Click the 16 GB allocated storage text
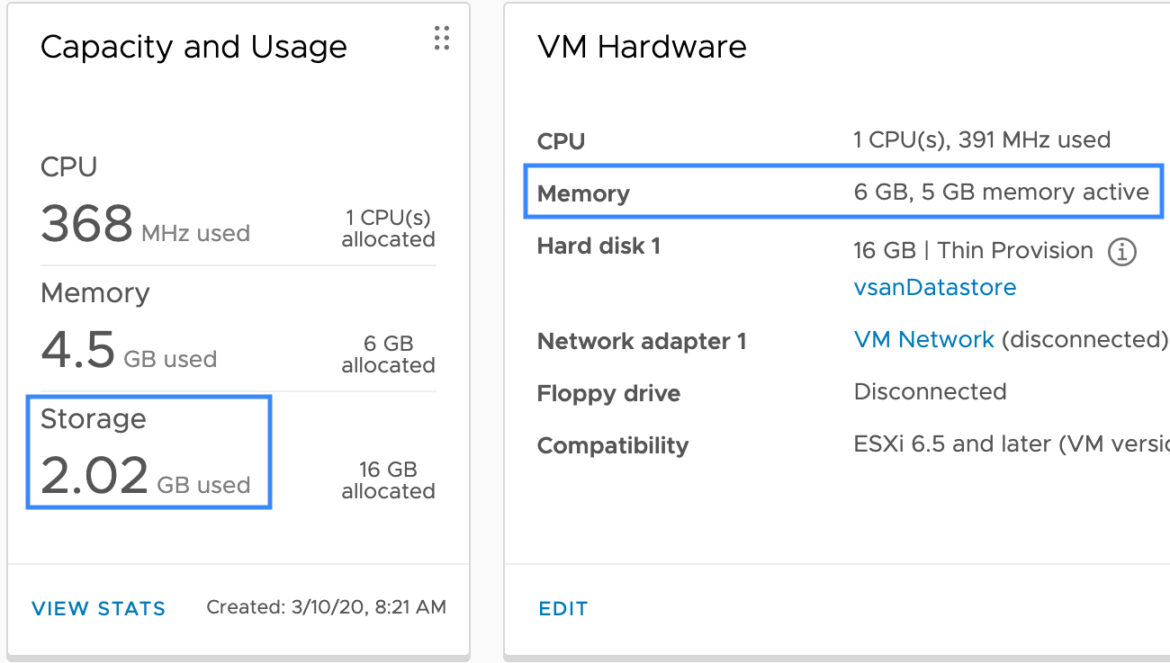This screenshot has height=663, width=1170. [388, 480]
